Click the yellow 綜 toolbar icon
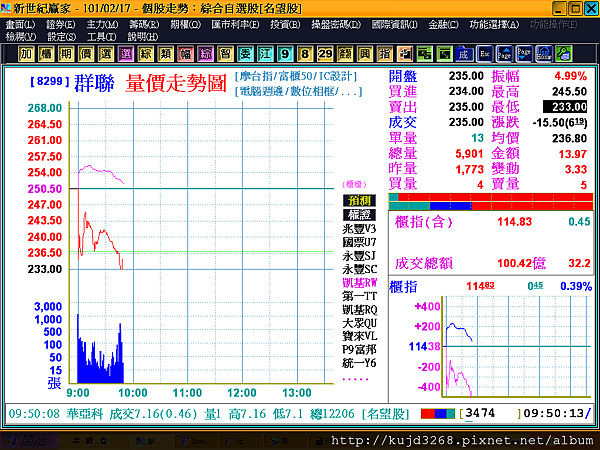Viewport: 600px width, 450px height. click(145, 54)
